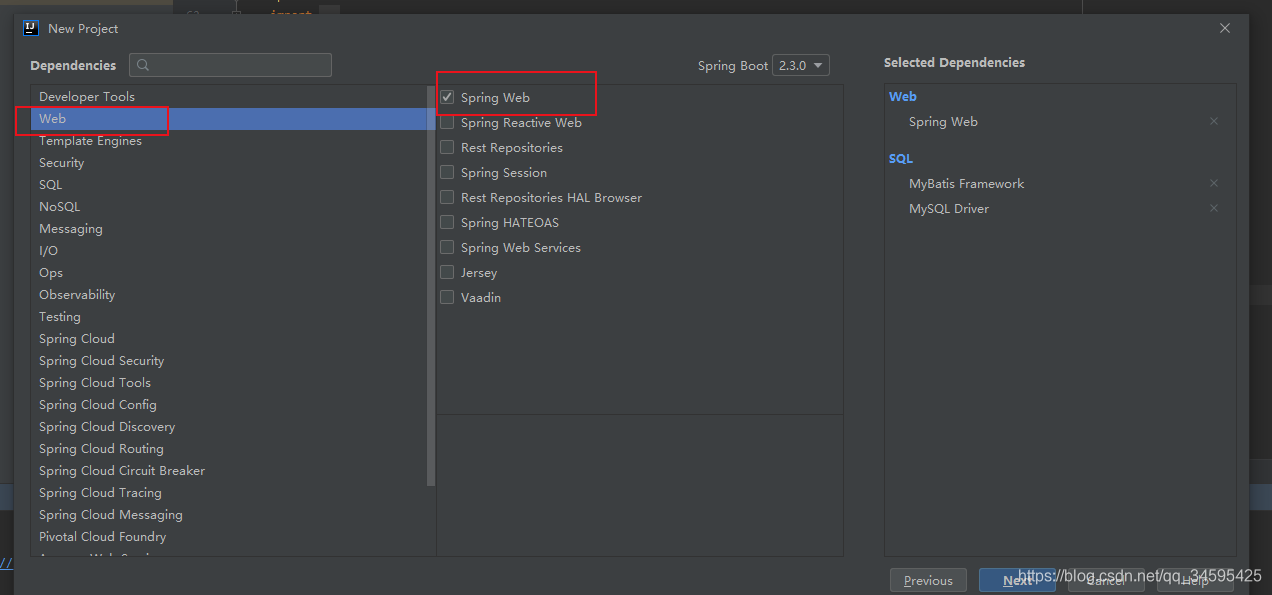Select the Developer Tools category
Viewport: 1272px width, 595px height.
click(228, 96)
